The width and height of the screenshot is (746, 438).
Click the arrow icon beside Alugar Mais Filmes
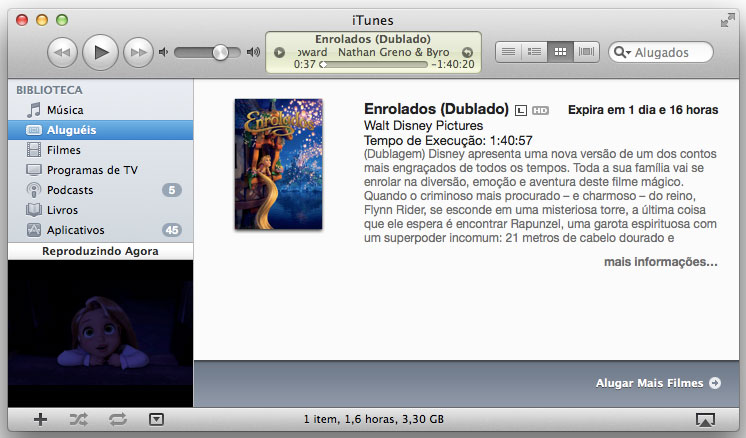[x=715, y=383]
